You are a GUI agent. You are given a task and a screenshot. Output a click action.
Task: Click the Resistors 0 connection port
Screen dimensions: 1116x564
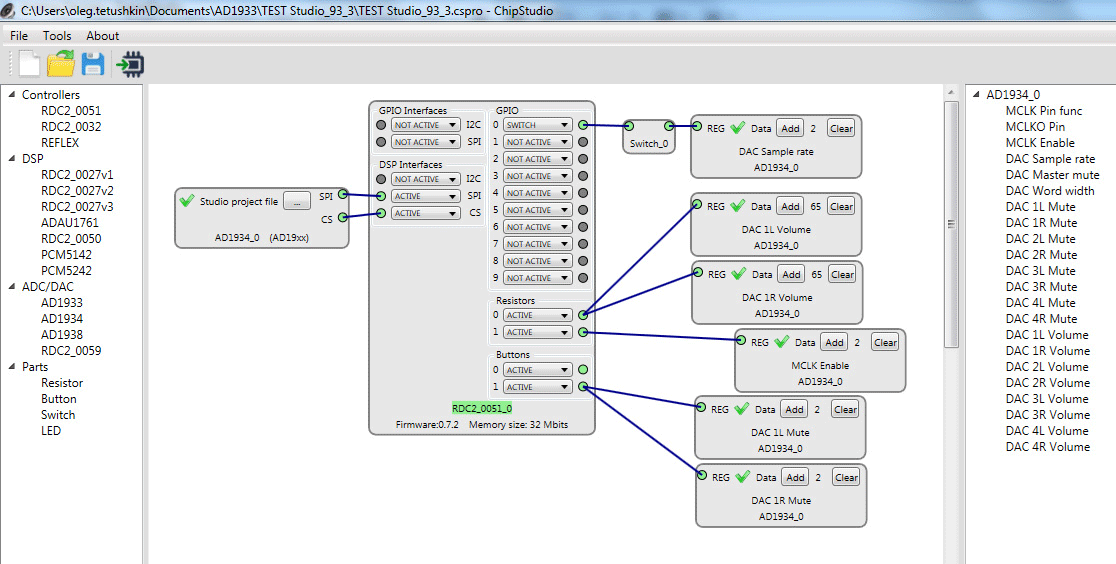click(x=583, y=315)
